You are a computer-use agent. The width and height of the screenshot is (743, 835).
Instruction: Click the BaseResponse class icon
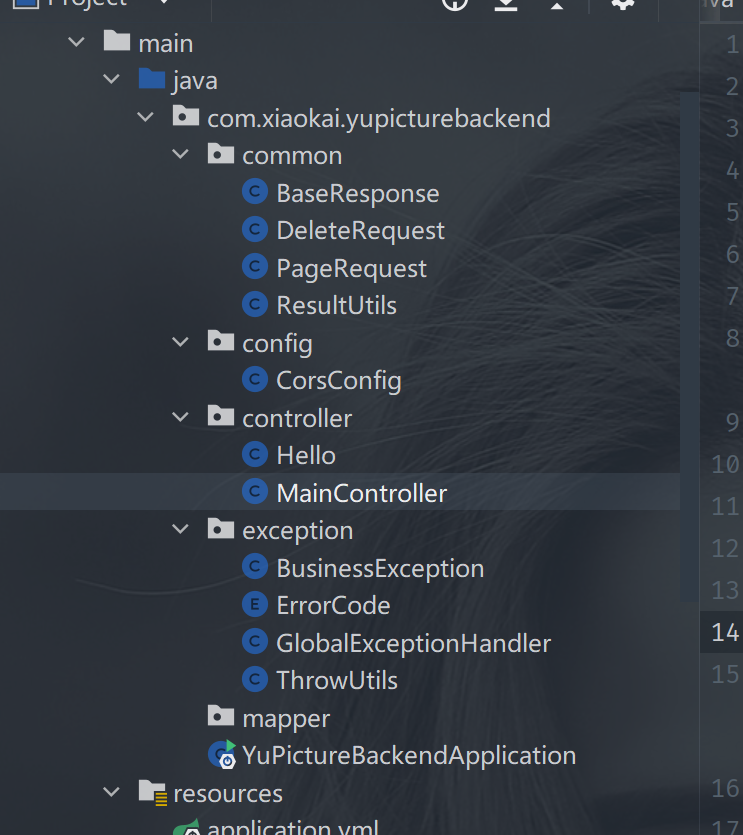click(x=256, y=193)
